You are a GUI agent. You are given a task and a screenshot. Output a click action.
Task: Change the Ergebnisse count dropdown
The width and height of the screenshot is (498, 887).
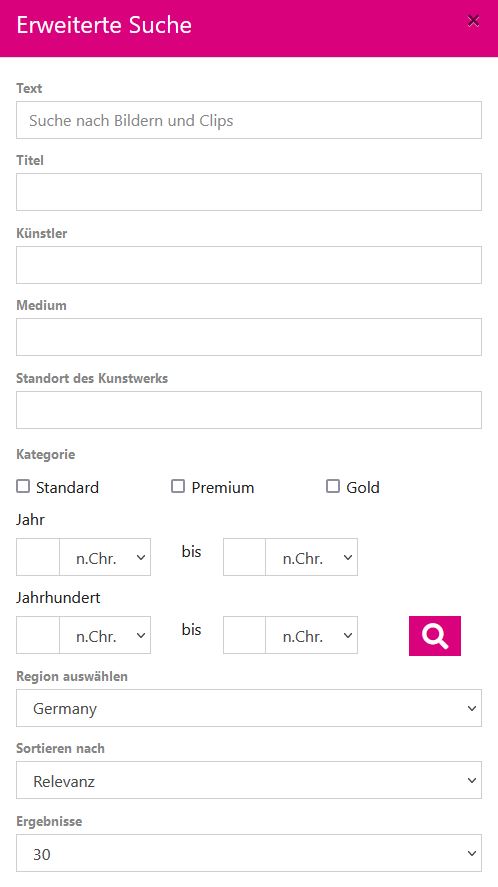click(249, 853)
